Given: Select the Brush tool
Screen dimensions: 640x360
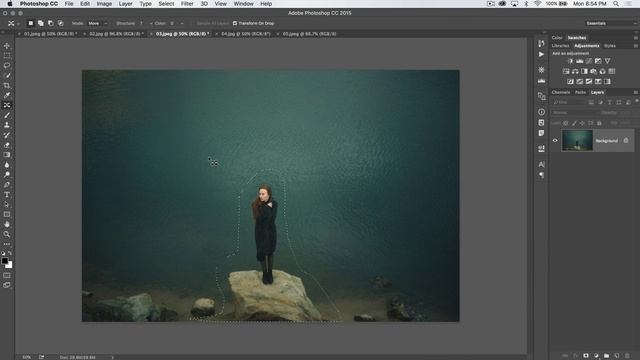Looking at the screenshot, I should pos(7,115).
